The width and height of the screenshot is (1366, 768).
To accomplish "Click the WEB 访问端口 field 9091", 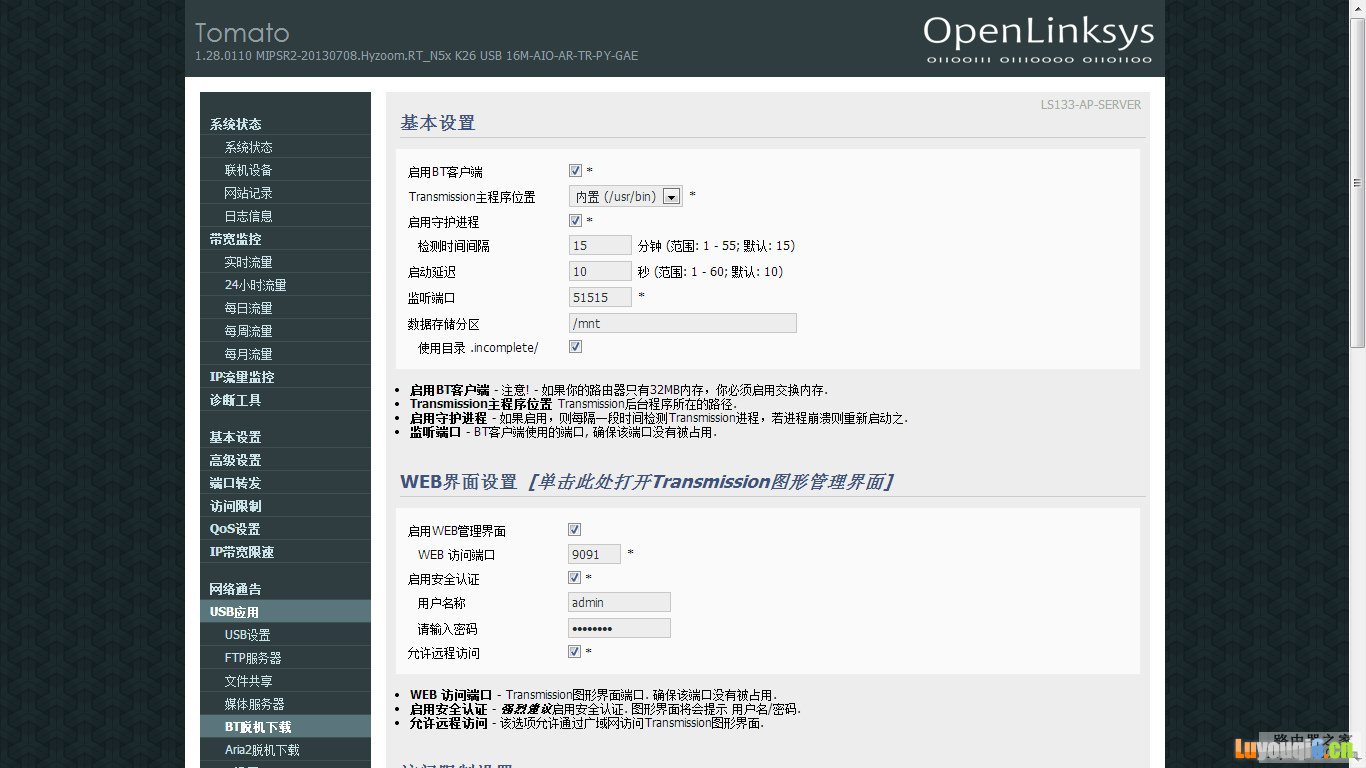I will tap(594, 554).
